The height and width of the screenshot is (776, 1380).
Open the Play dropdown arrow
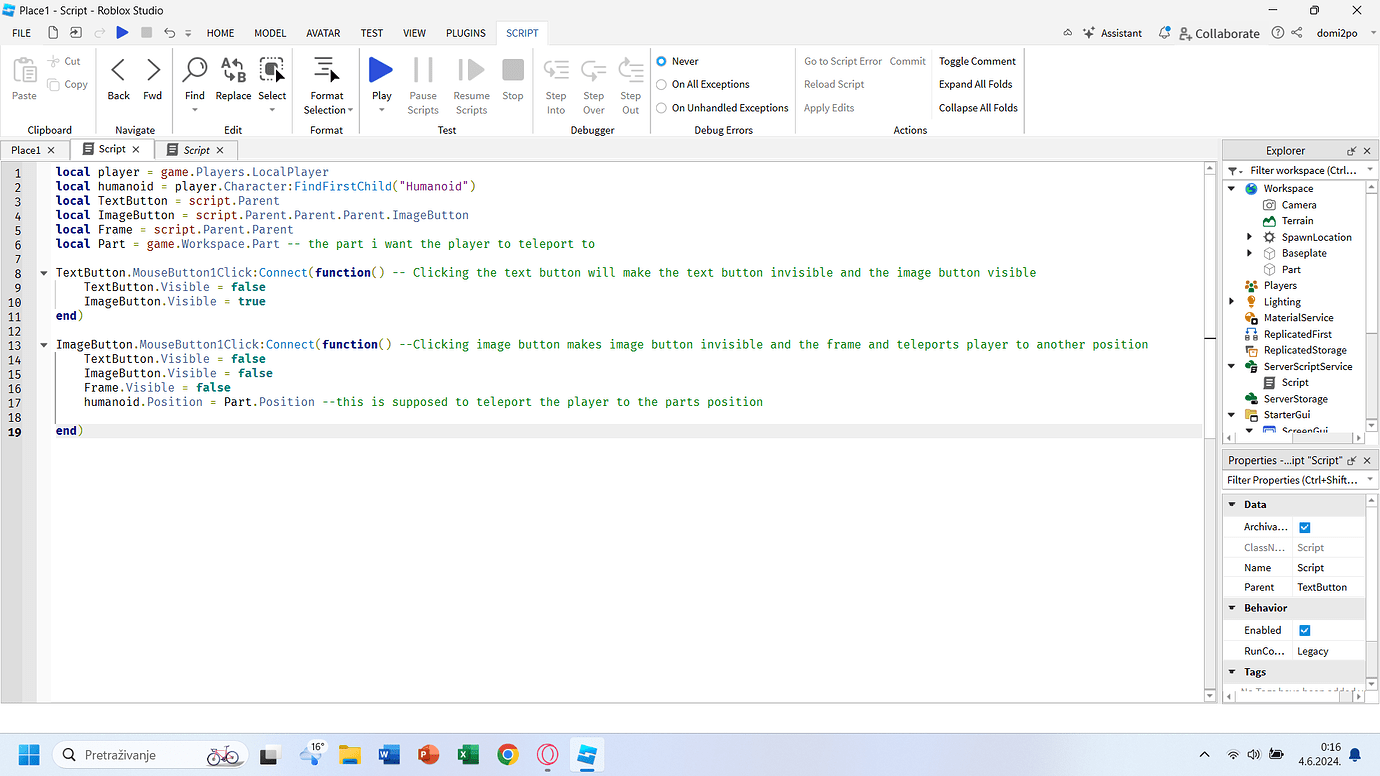point(381,110)
